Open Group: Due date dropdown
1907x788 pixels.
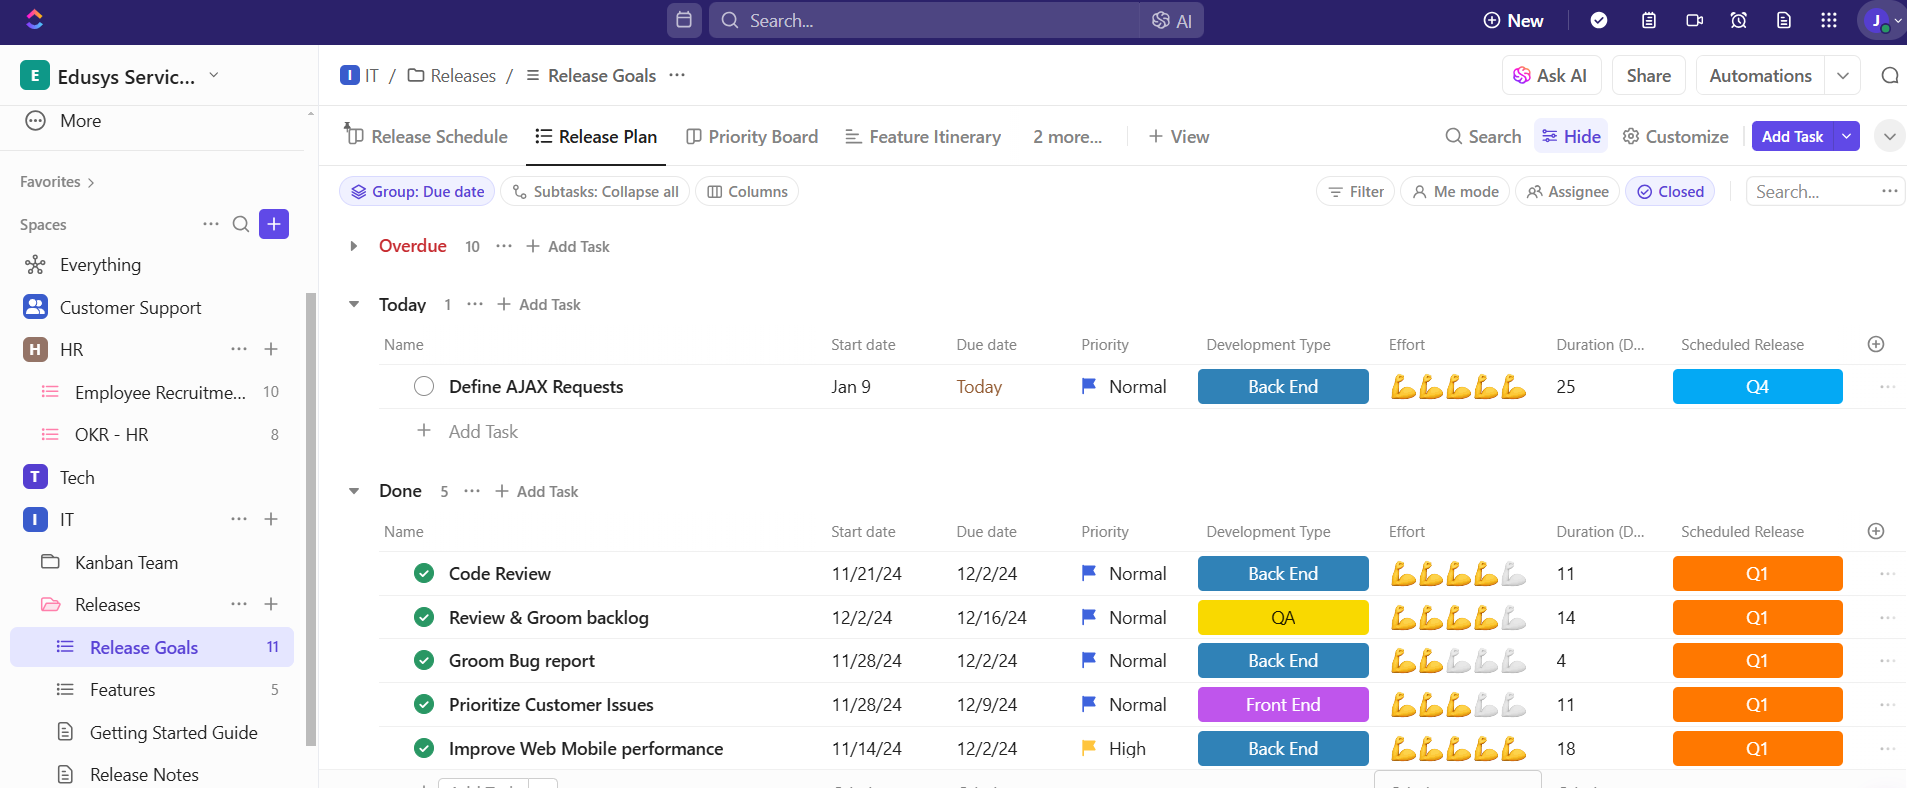point(417,191)
